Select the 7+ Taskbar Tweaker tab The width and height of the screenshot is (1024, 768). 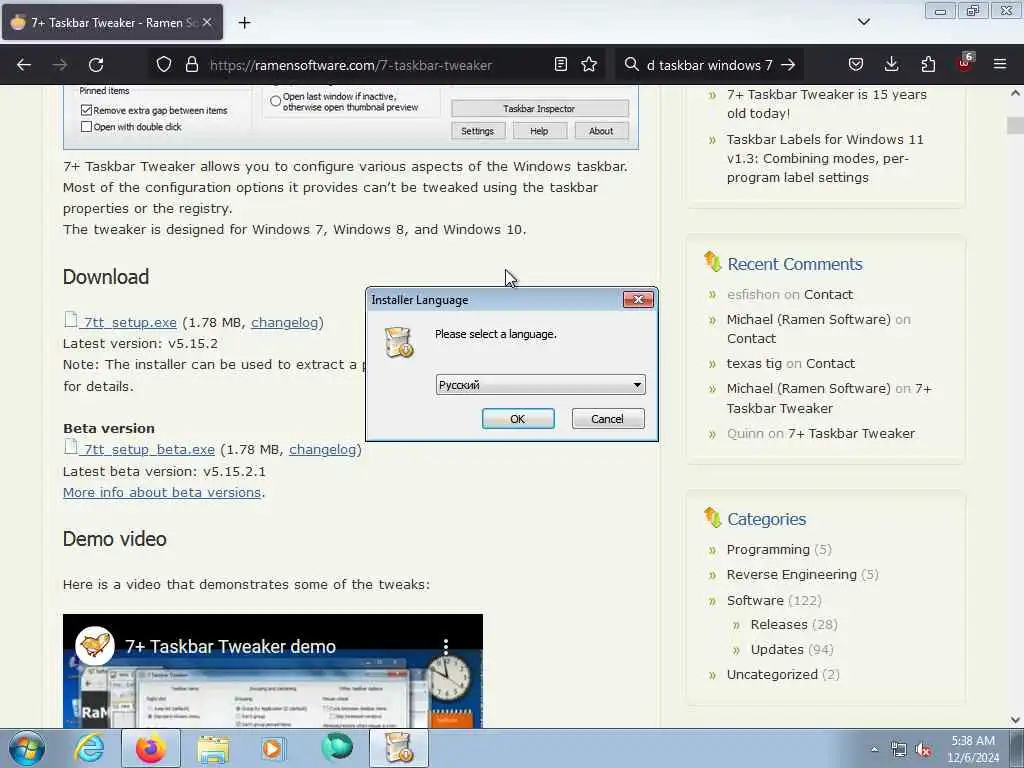tap(112, 22)
